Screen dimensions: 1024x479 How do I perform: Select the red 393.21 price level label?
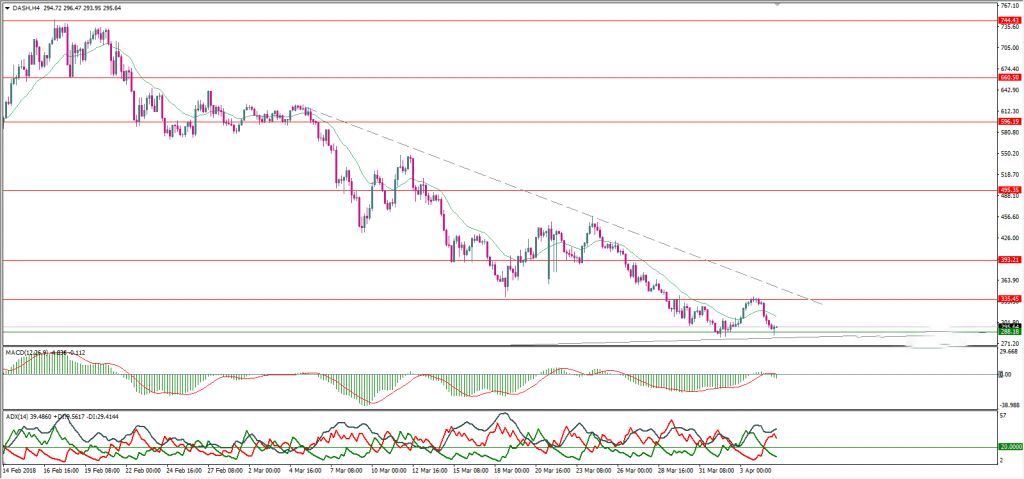(x=1009, y=260)
